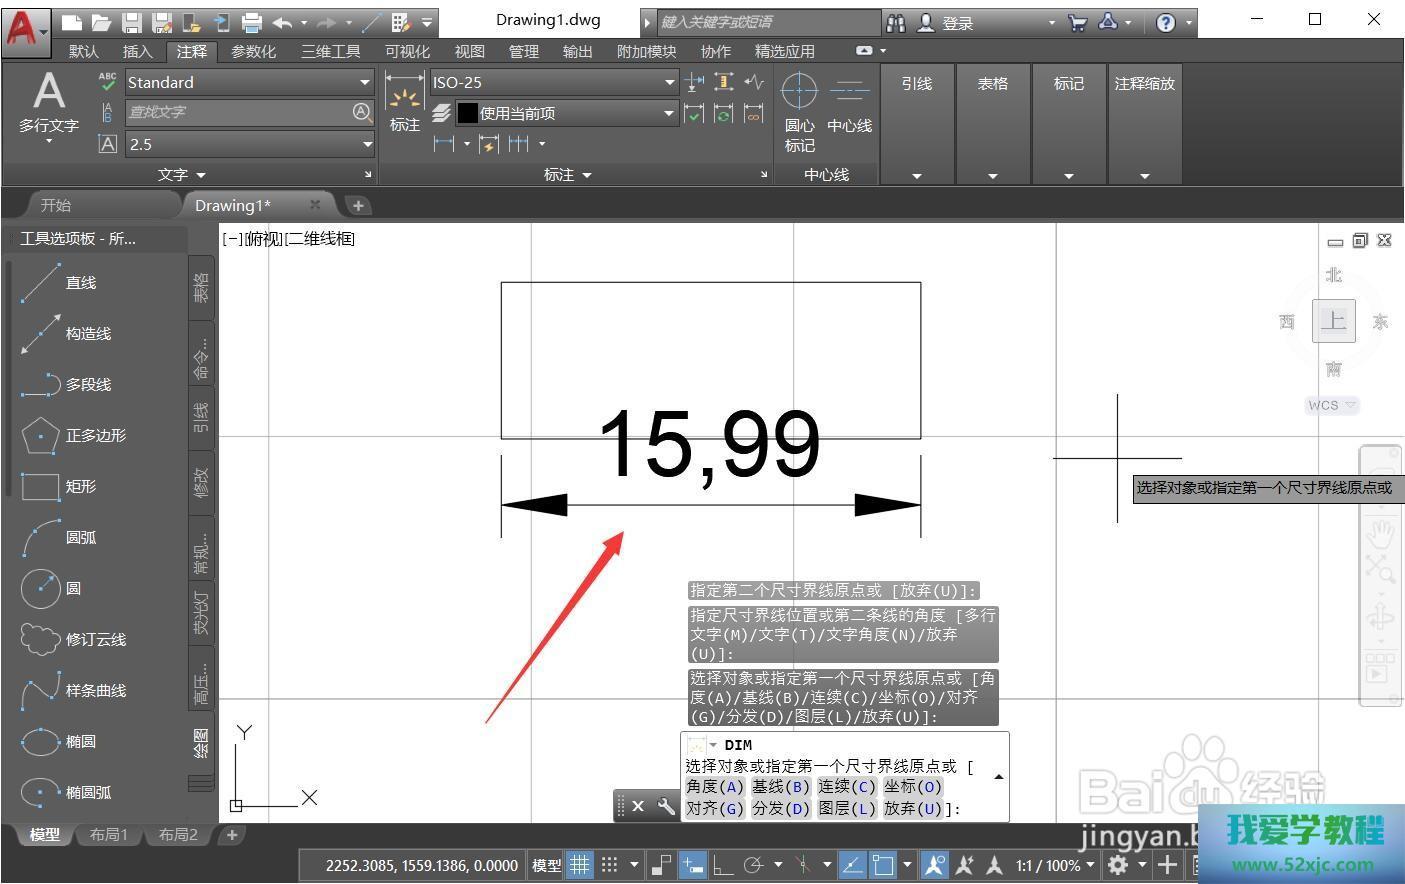1405x884 pixels.
Task: Expand the 2.5 text height dropdown
Action: point(366,144)
